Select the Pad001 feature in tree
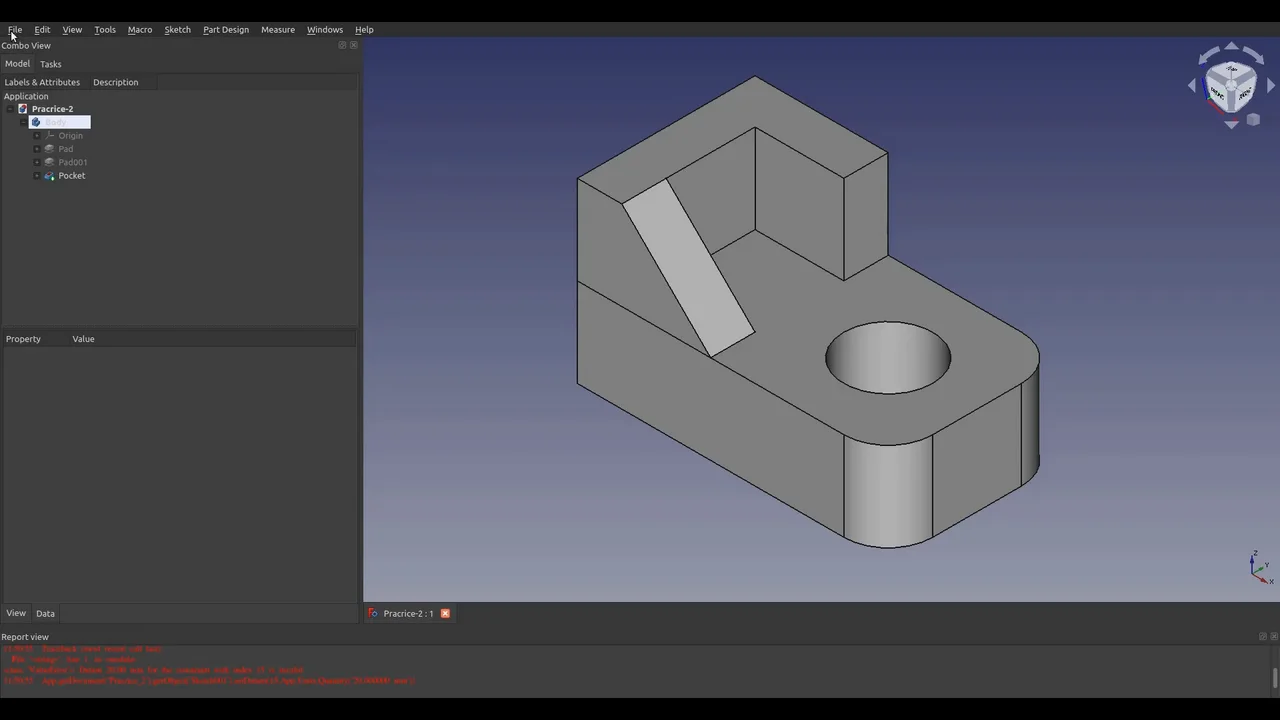Viewport: 1280px width, 720px height. tap(72, 162)
